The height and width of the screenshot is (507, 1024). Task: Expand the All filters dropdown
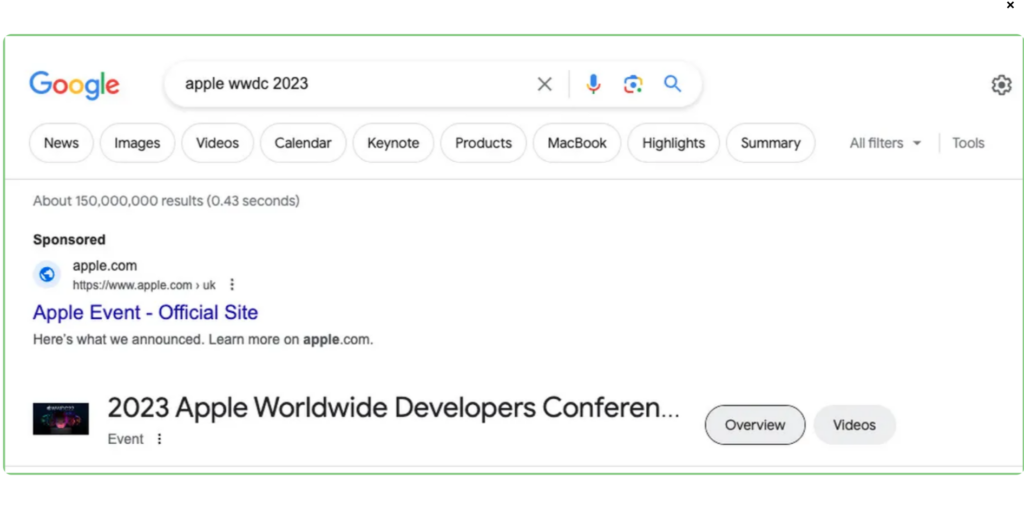[x=885, y=143]
